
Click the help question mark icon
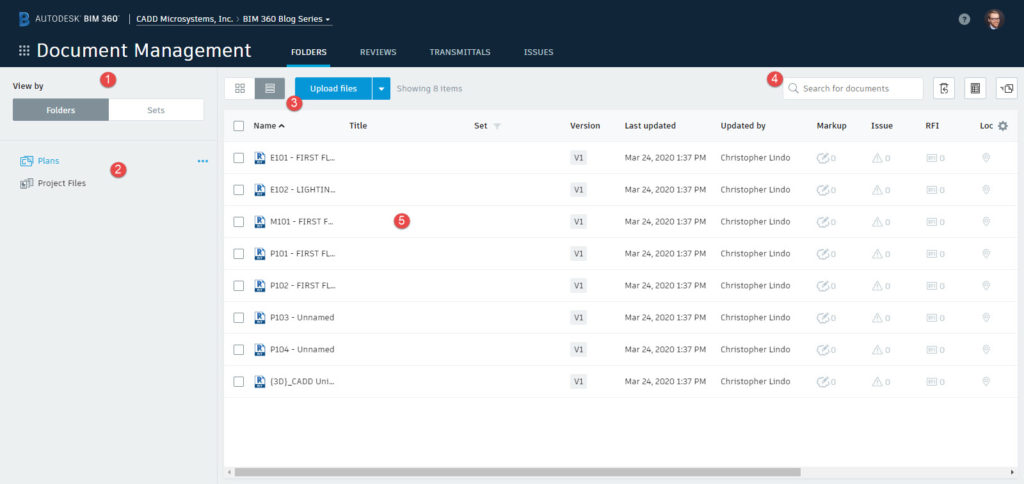coord(964,19)
